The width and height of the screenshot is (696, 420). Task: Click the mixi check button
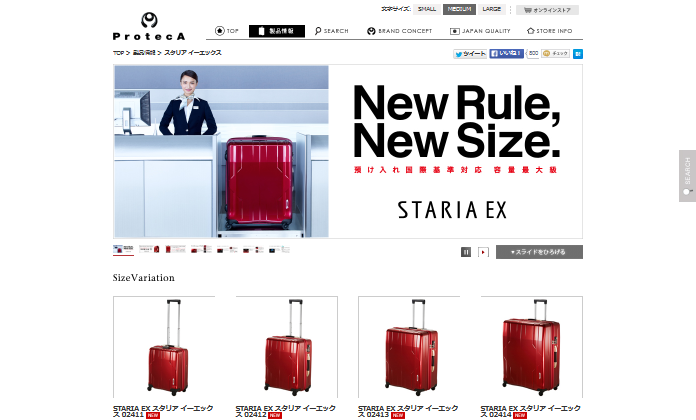[x=555, y=53]
